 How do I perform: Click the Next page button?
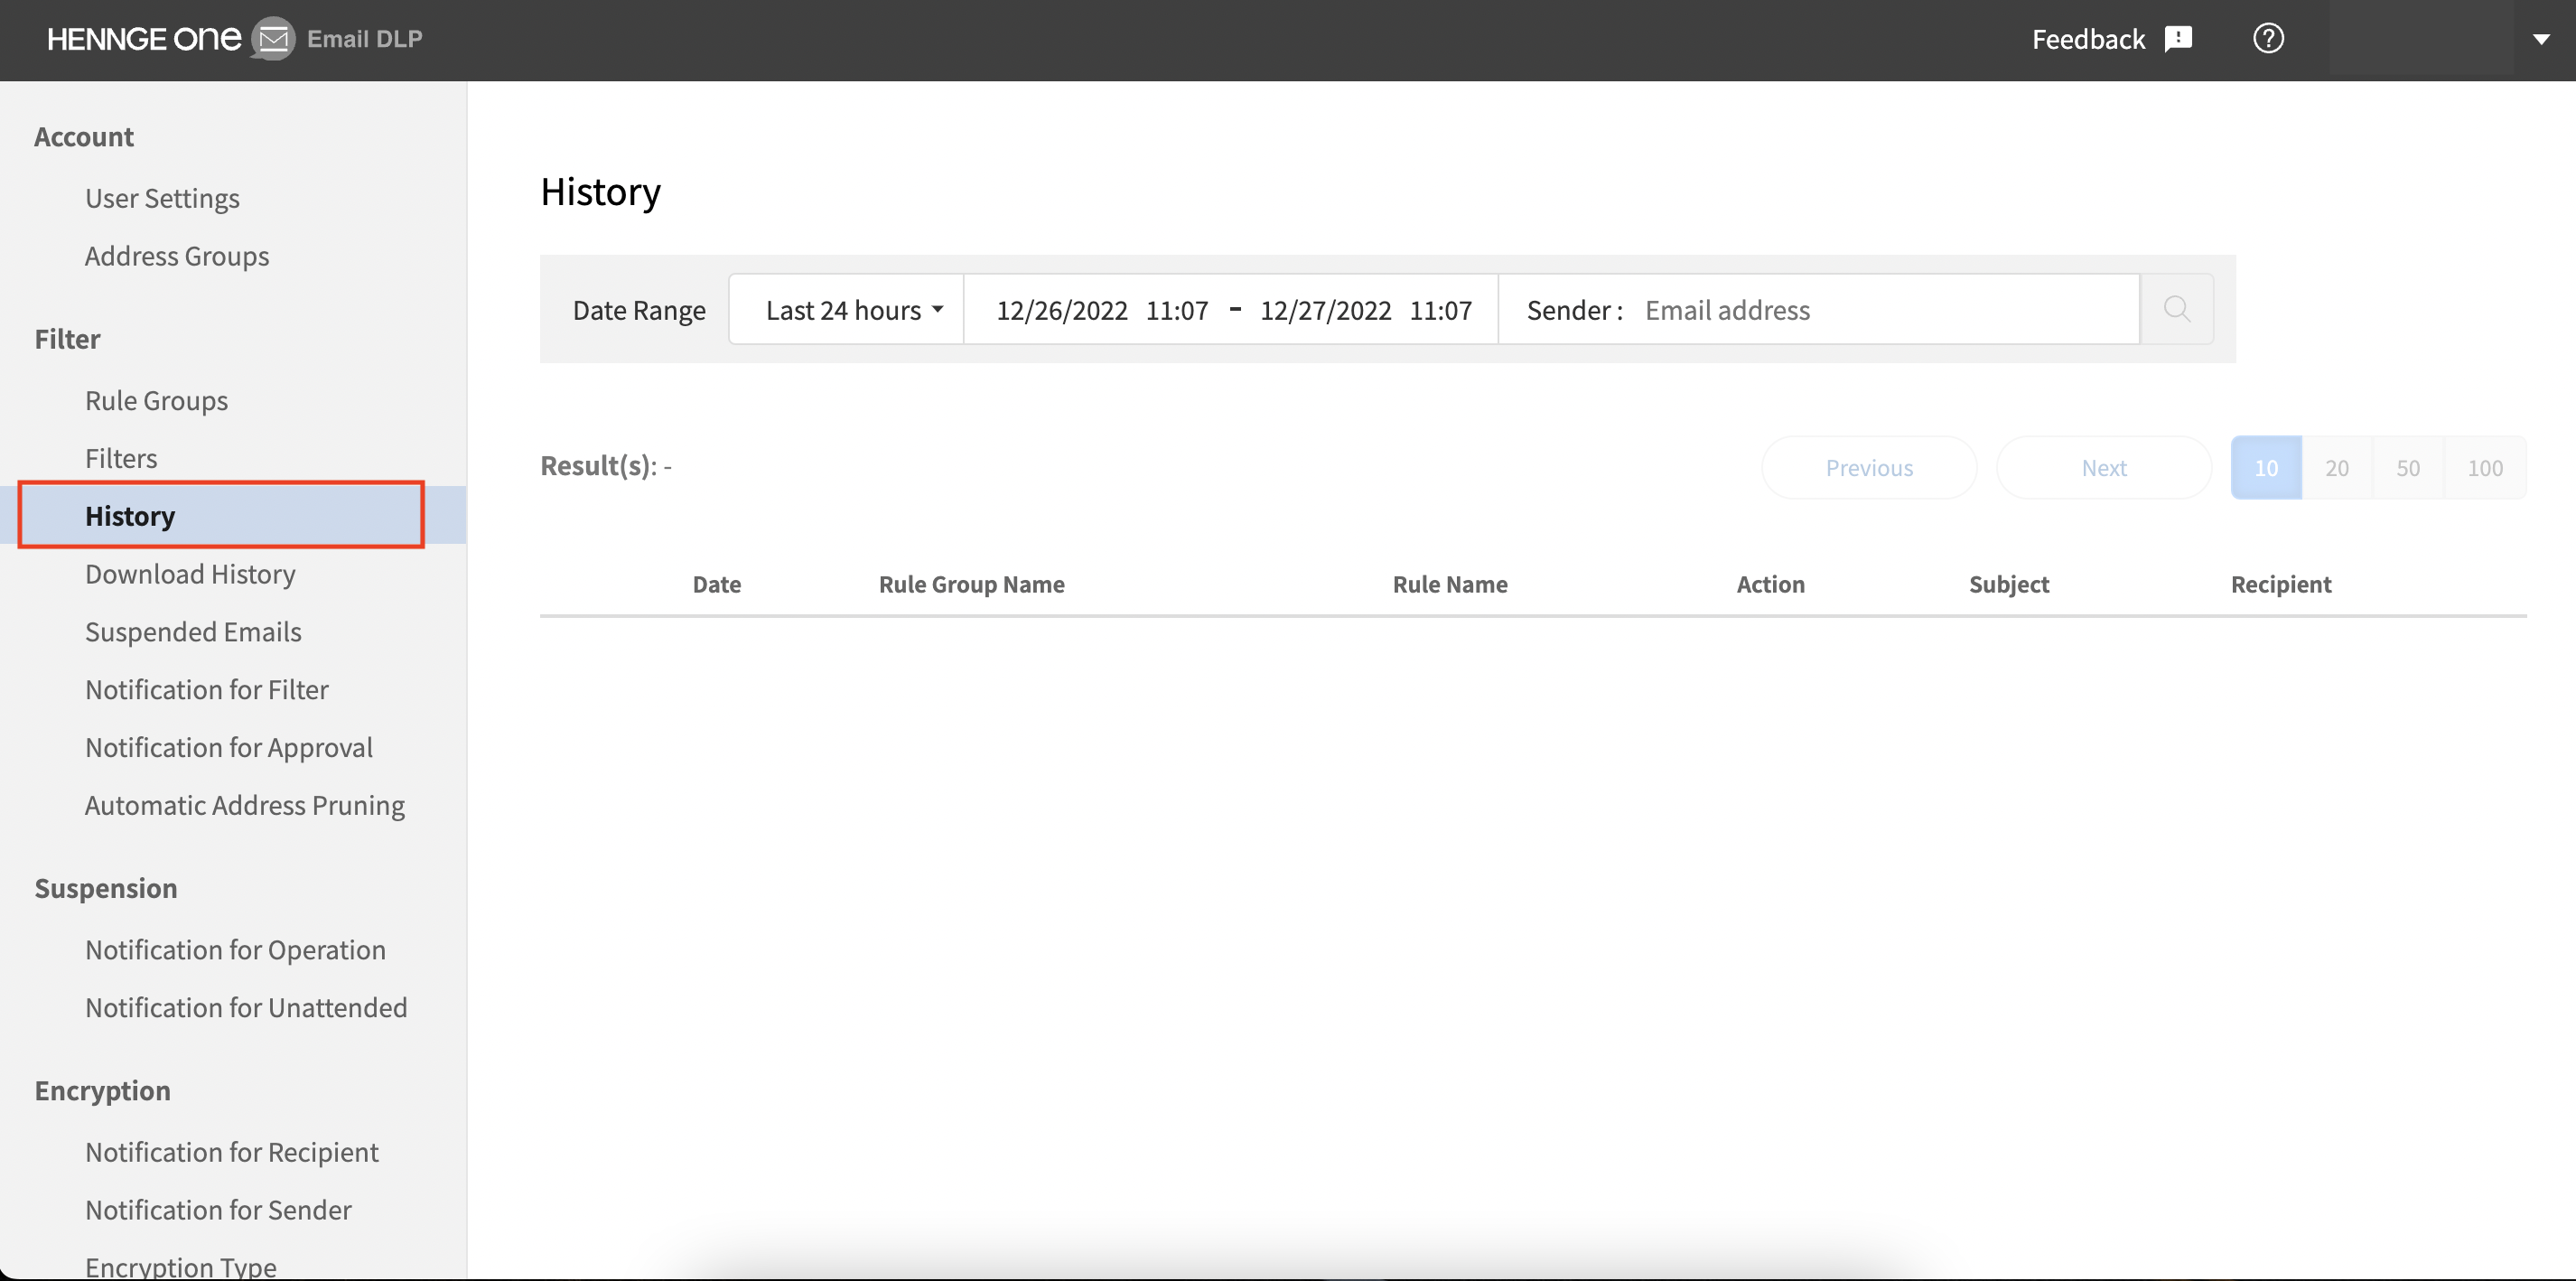click(x=2104, y=467)
